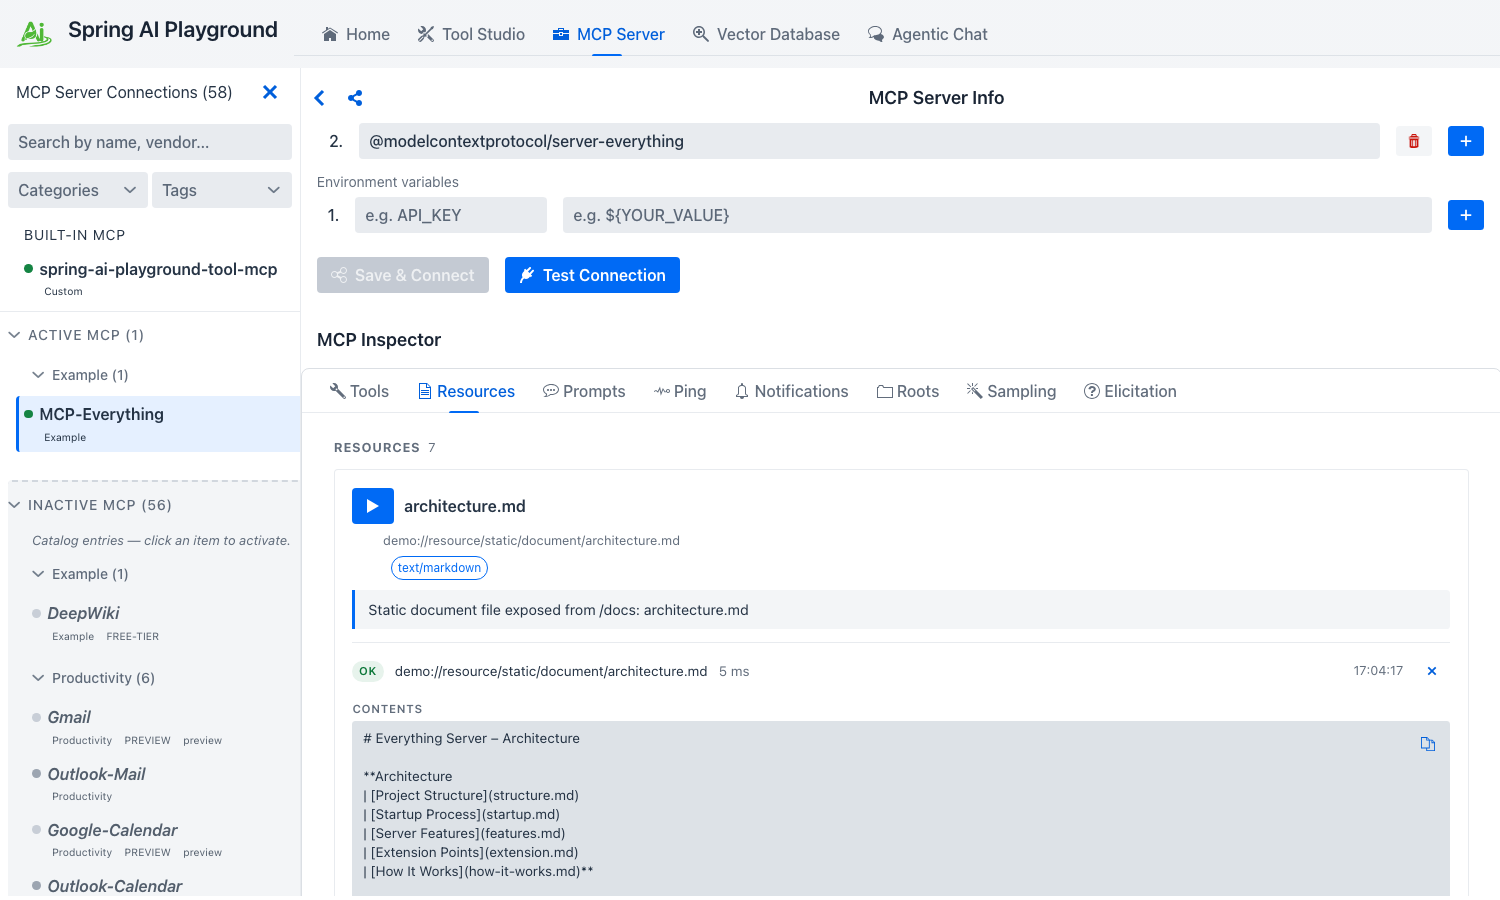The height and width of the screenshot is (900, 1500).
Task: Close the MCP Server Connections panel
Action: tap(270, 92)
